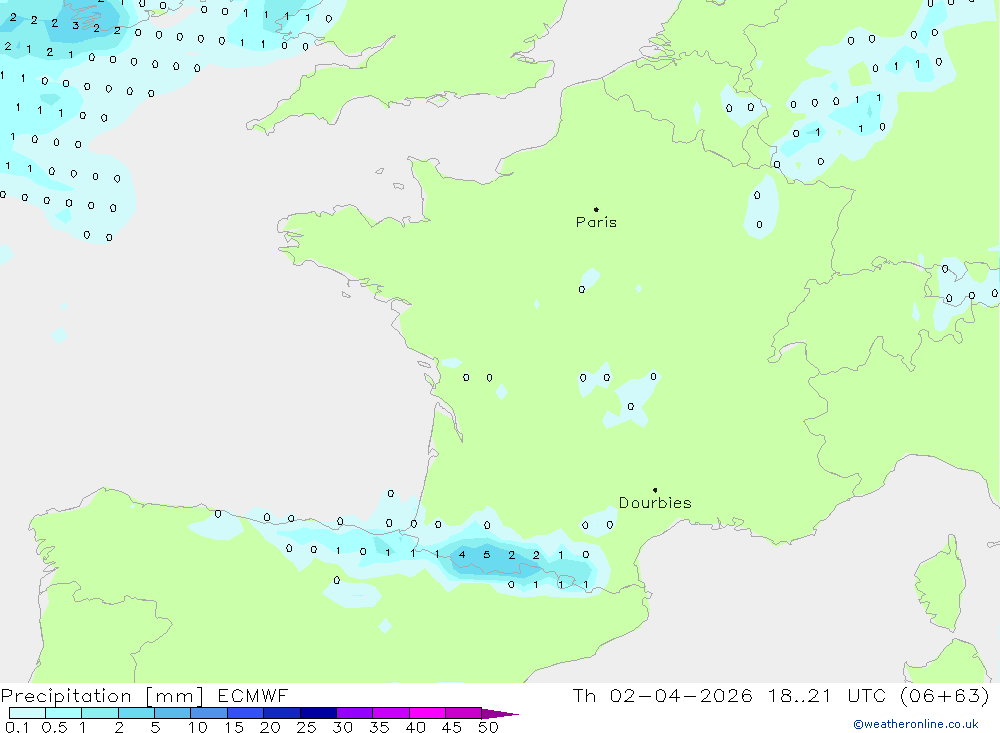Pick the 5–10 mm legend color swatch
The width and height of the screenshot is (1000, 733).
[173, 713]
